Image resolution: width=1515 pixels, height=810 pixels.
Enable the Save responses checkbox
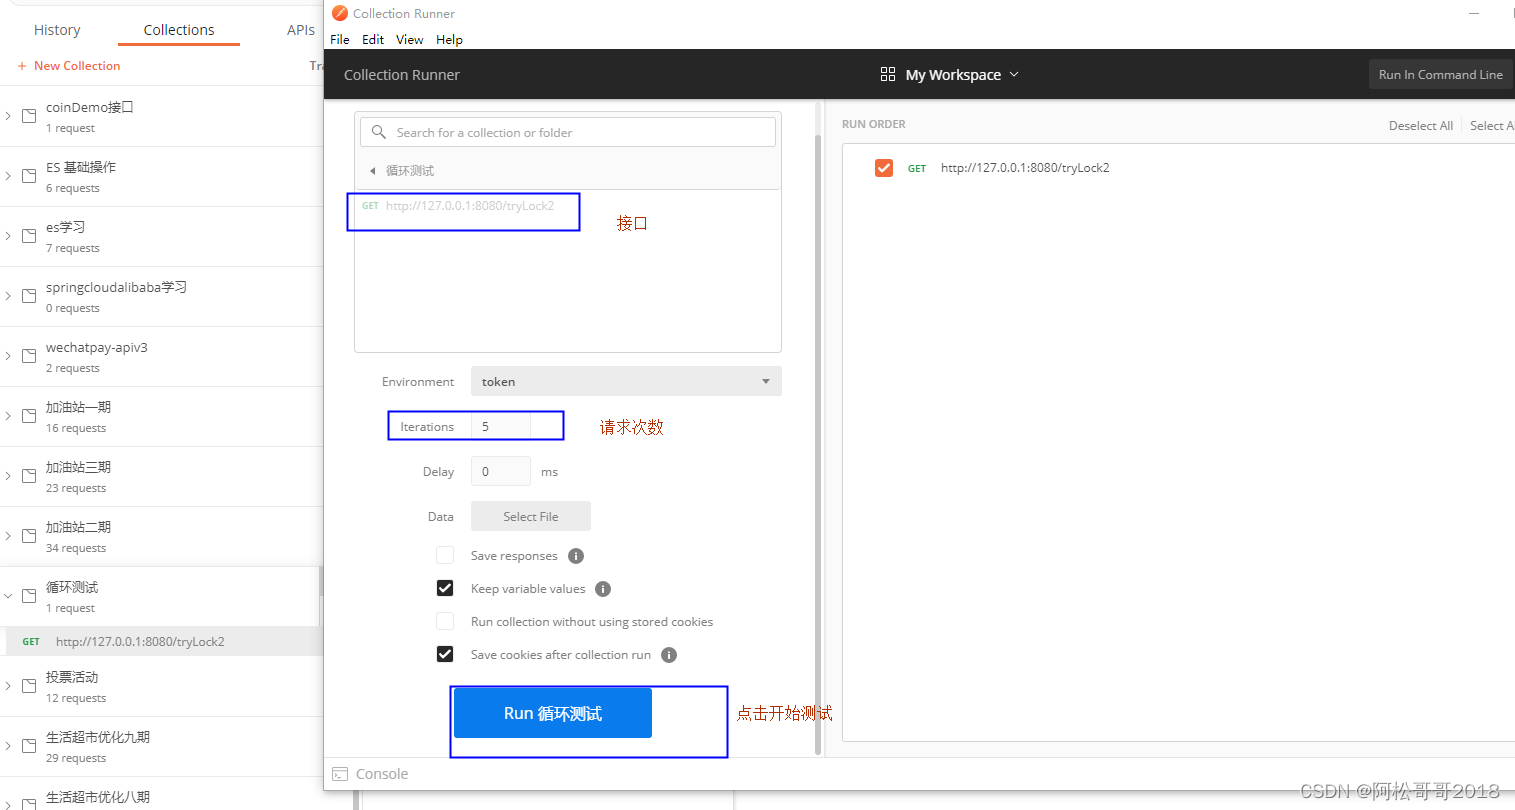[445, 555]
